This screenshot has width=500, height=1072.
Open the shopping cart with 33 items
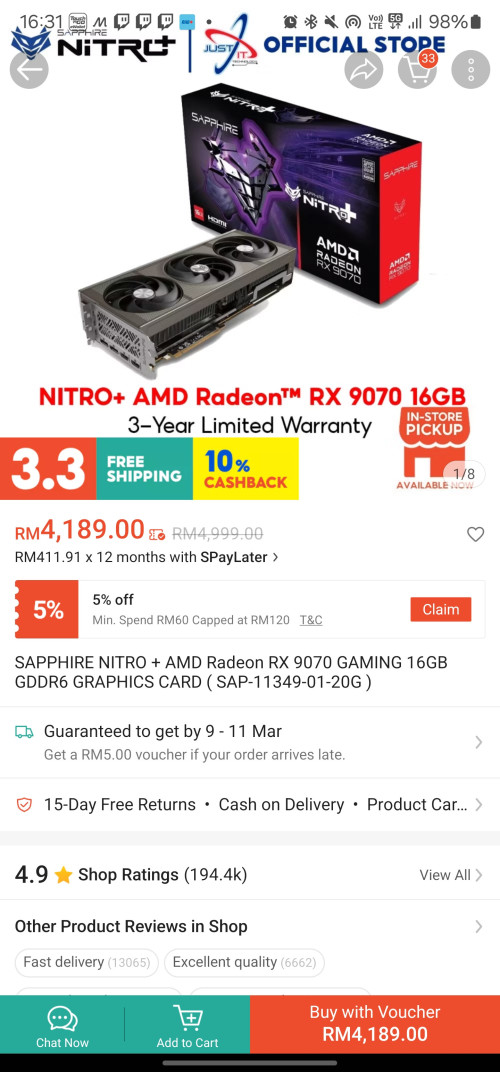(x=417, y=69)
